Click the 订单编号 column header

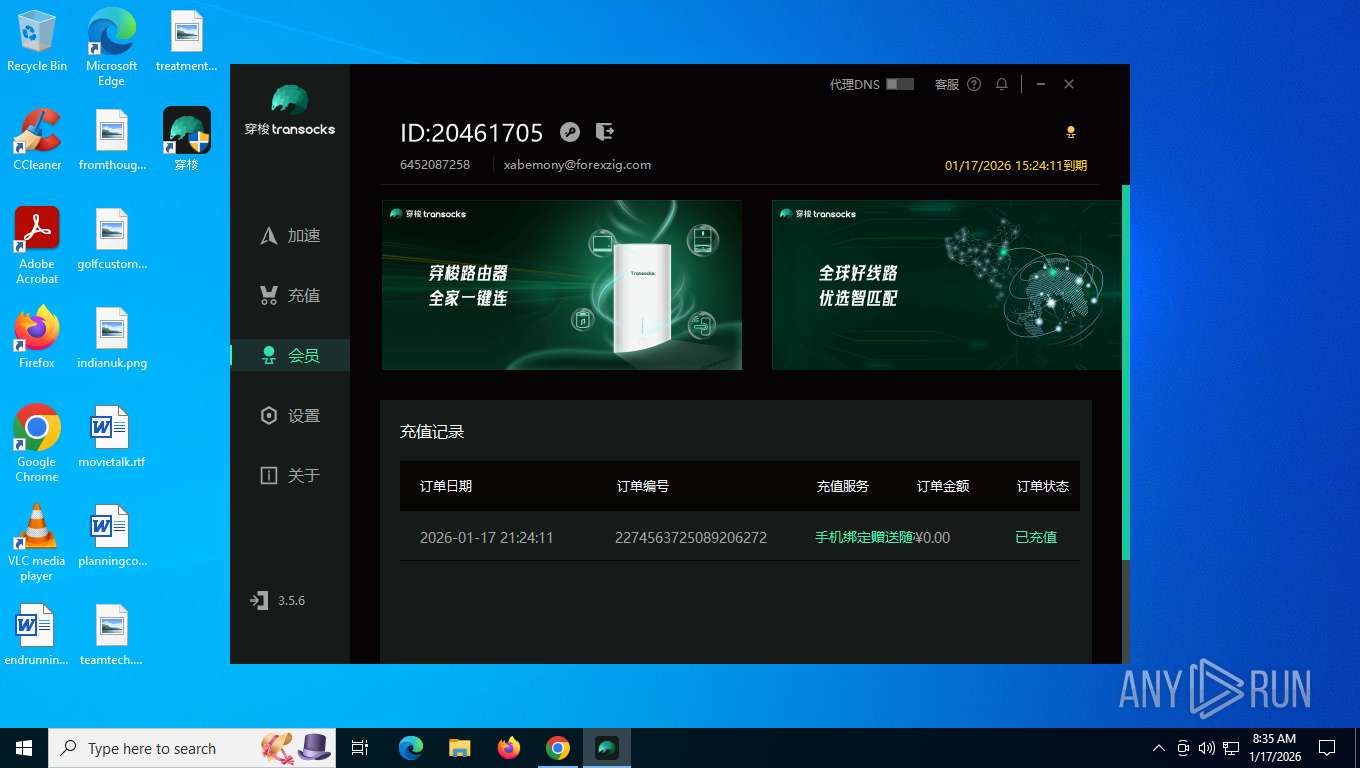(643, 486)
